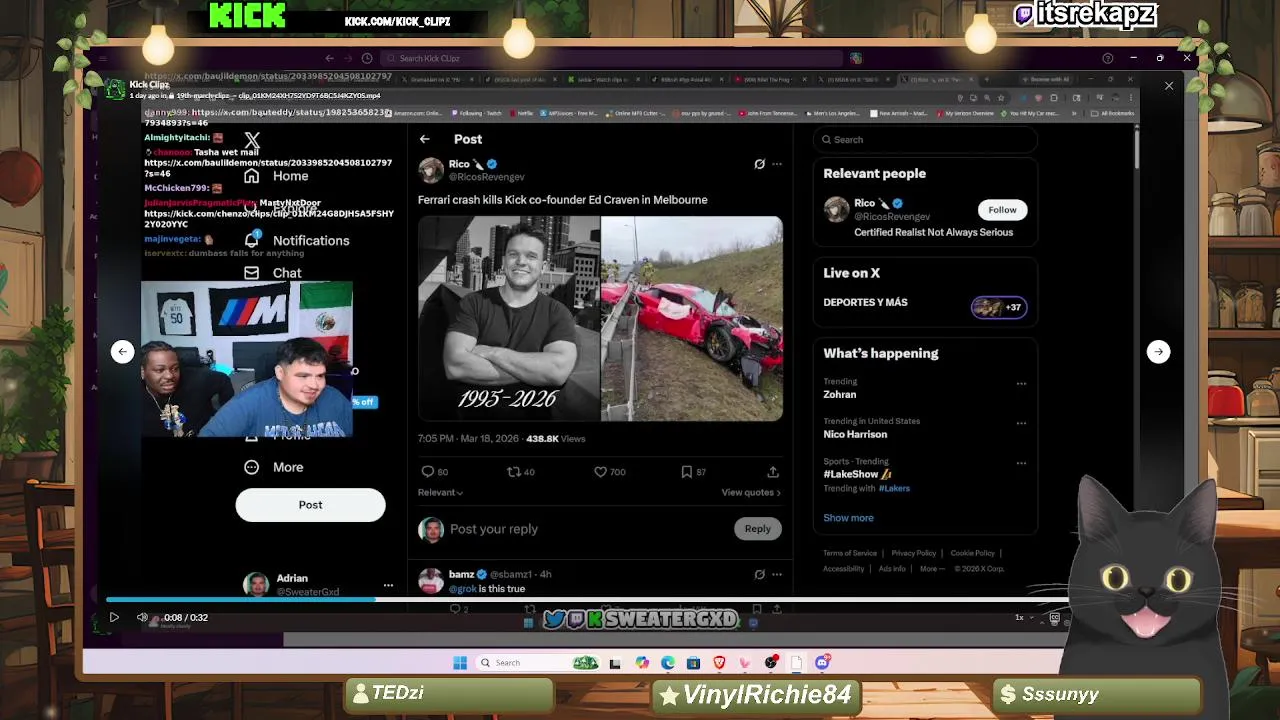Click Grok icon on Rico's post

pyautogui.click(x=759, y=164)
